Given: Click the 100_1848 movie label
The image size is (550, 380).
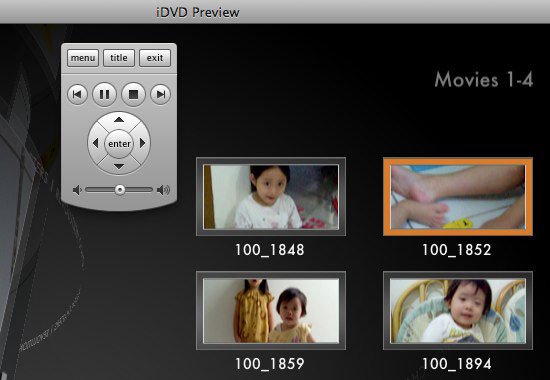Looking at the screenshot, I should pos(270,250).
